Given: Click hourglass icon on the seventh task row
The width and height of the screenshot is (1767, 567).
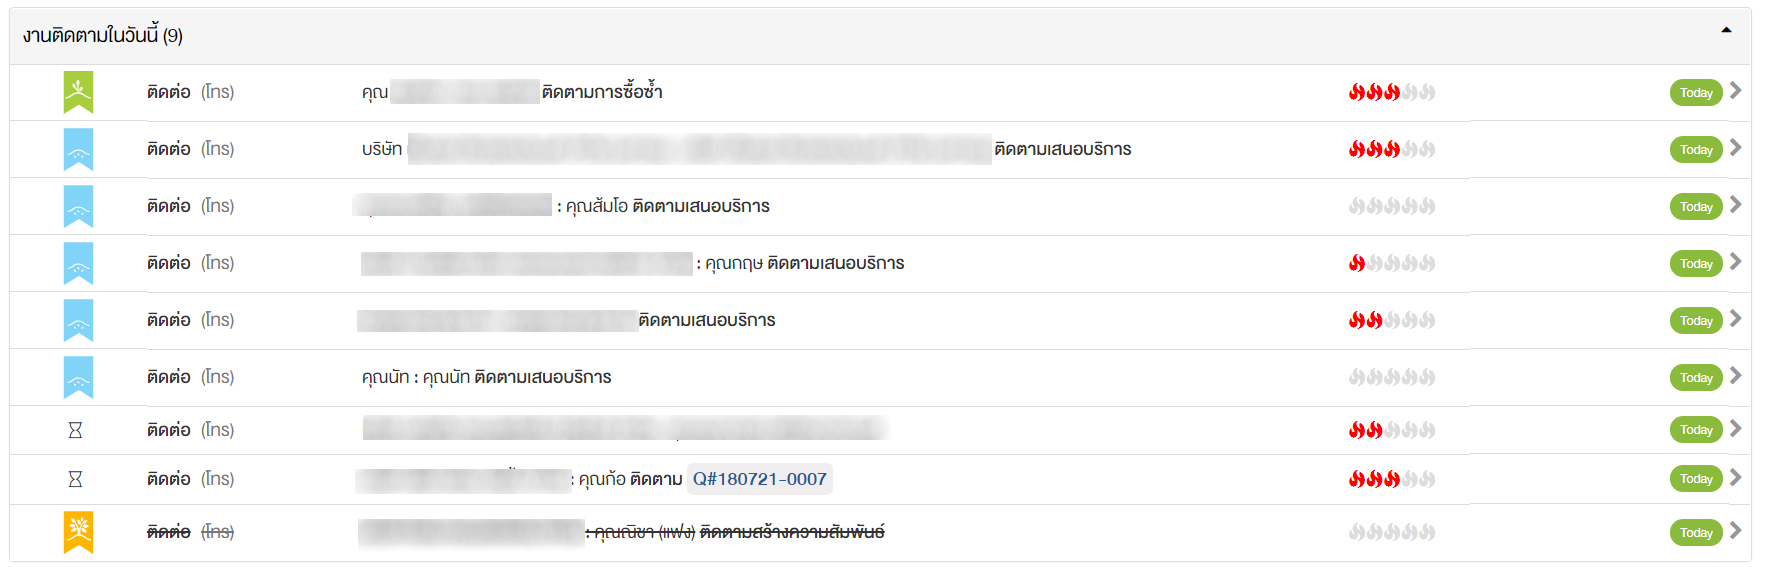Looking at the screenshot, I should pos(75,430).
